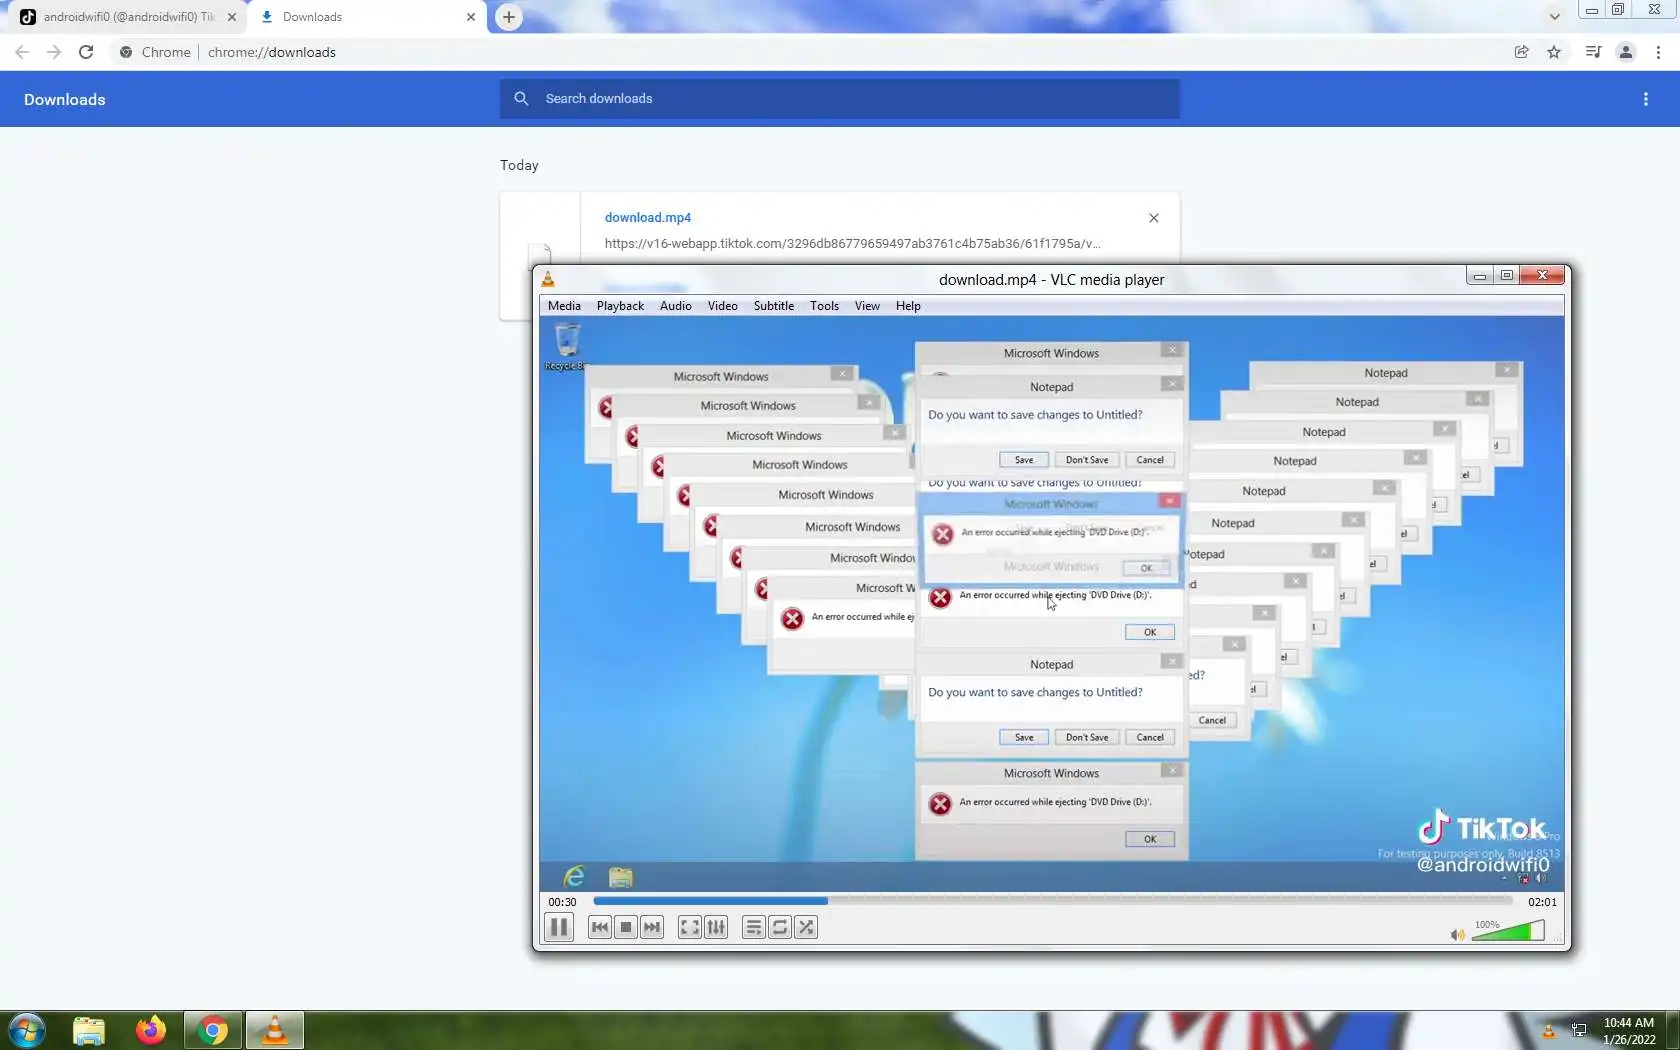Switch to the androidwifi0 TikTok tab
This screenshot has height=1050, width=1680.
point(128,17)
